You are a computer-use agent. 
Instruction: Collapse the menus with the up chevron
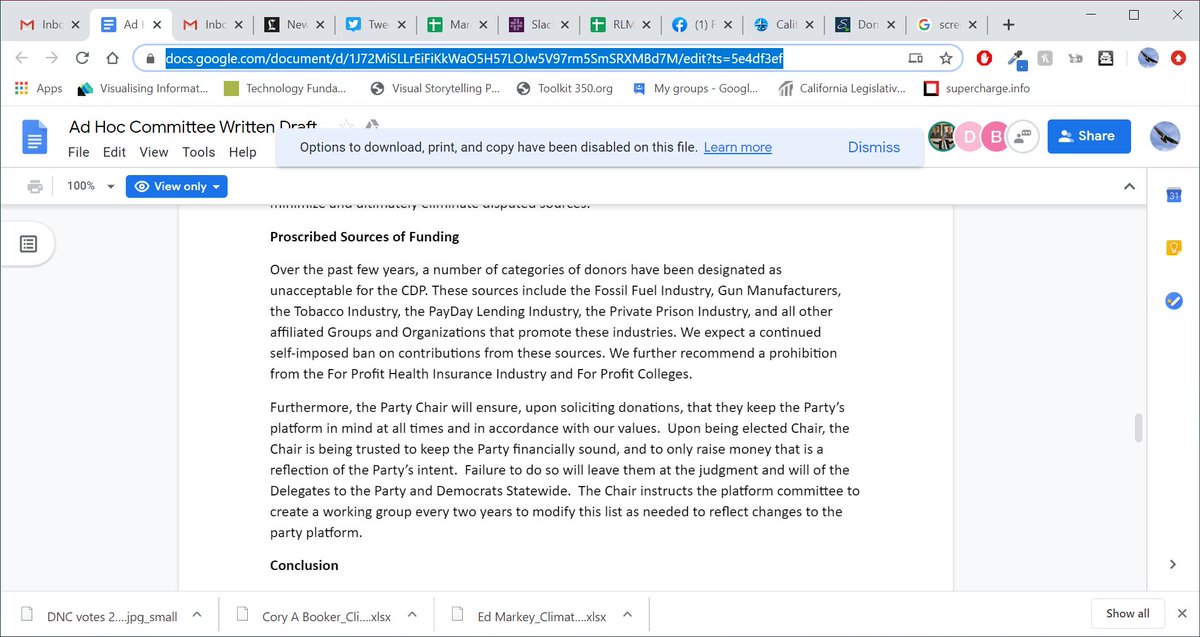click(x=1129, y=186)
